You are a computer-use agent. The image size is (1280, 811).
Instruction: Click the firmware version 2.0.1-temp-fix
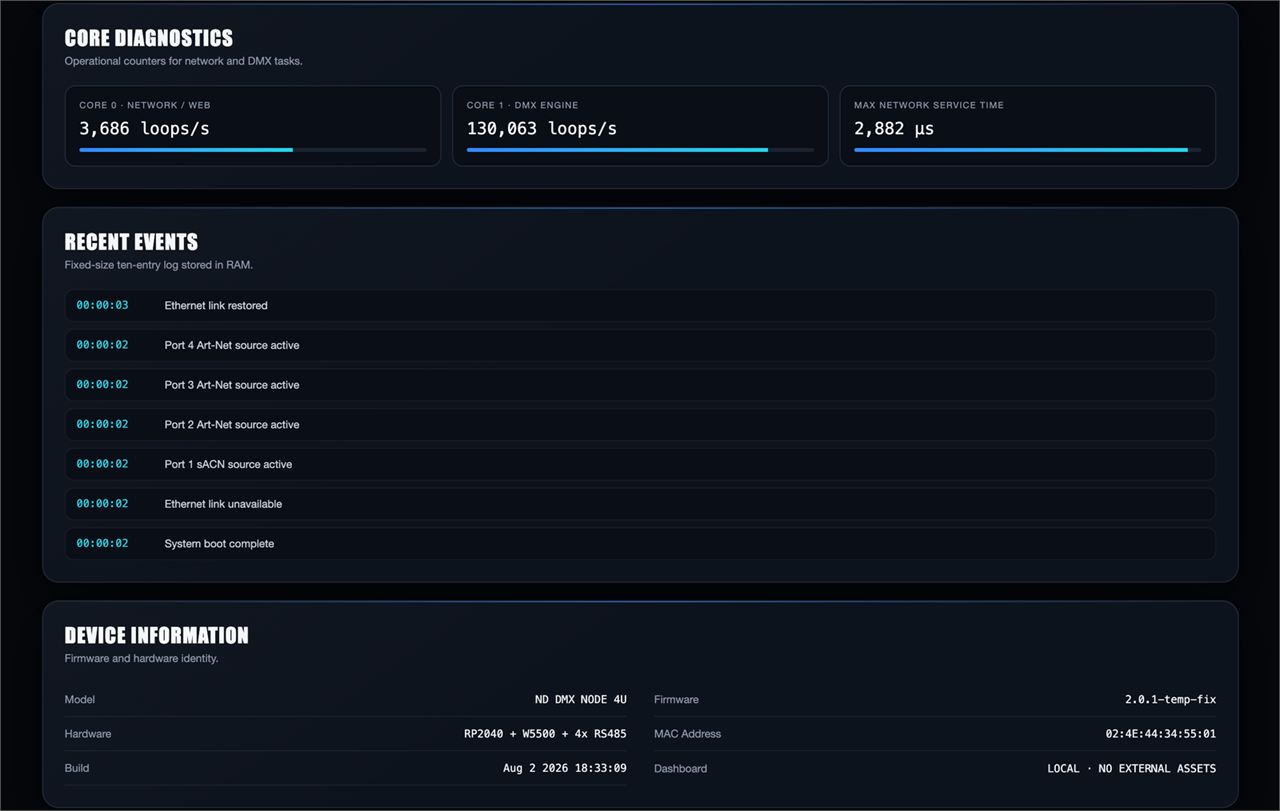[1170, 700]
